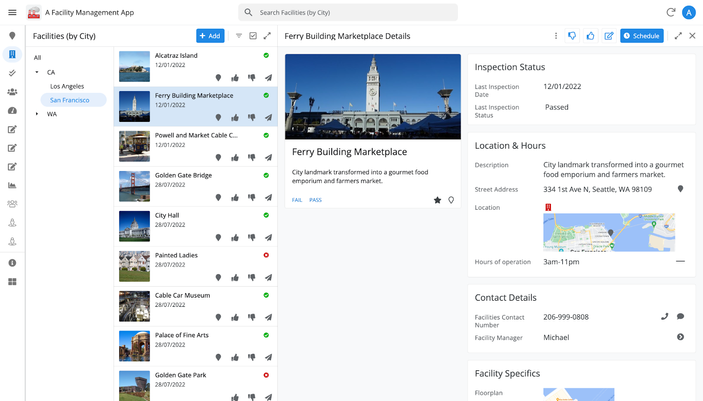Open the Alcatraz Island thumbnail

(x=135, y=66)
